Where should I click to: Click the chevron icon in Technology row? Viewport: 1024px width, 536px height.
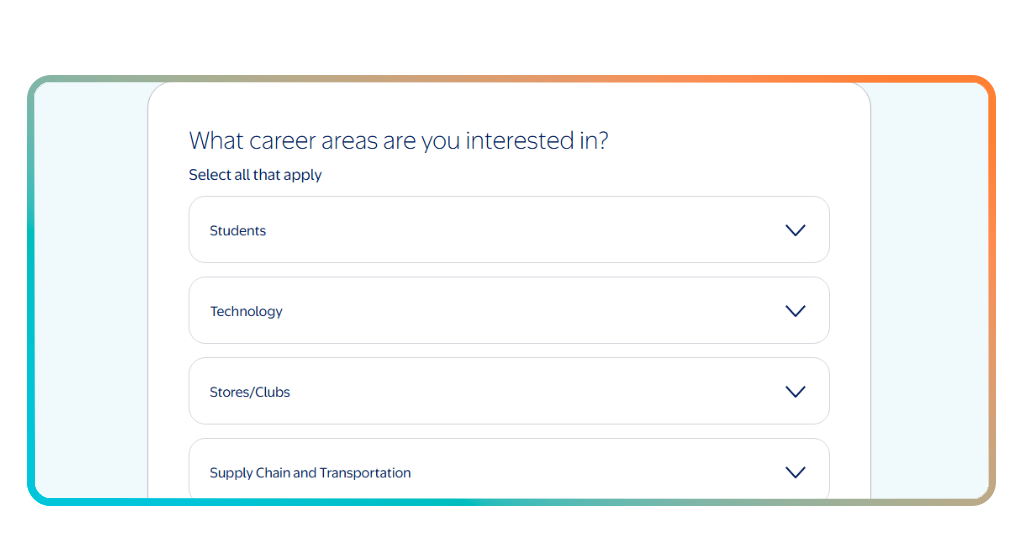(x=795, y=311)
